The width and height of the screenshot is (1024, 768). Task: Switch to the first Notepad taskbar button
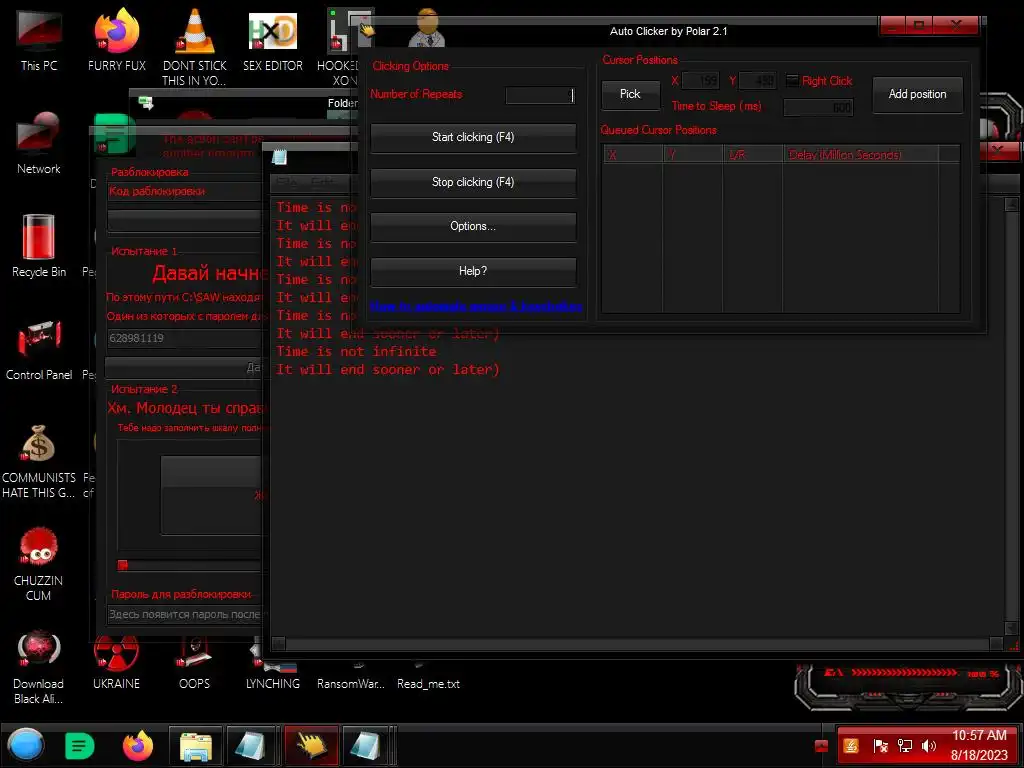coord(251,746)
